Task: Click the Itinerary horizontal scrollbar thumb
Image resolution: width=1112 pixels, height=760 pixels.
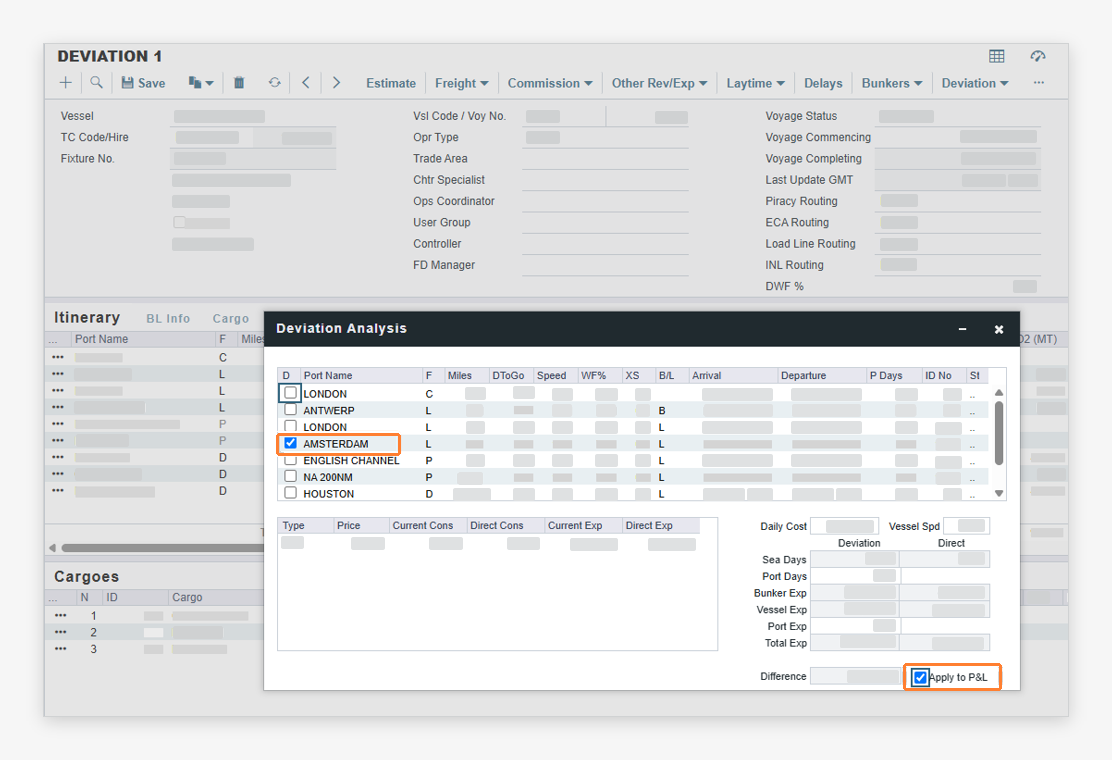Action: tap(162, 548)
